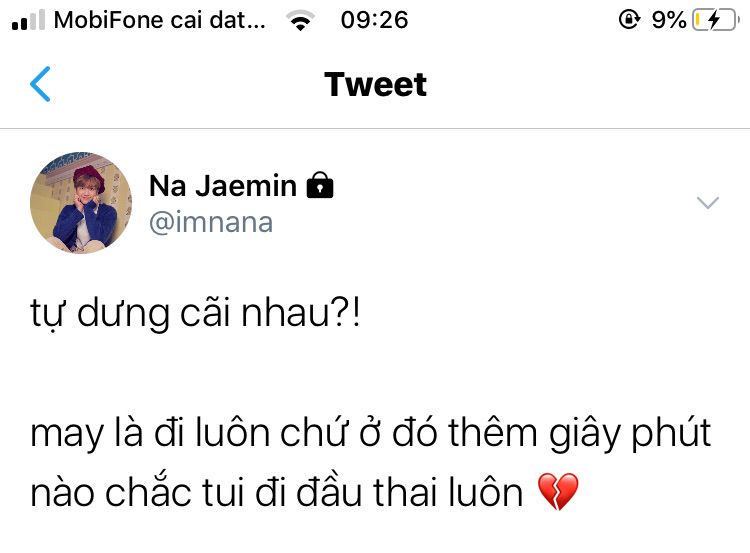Tap the text "tự dưng cãi nhau?!"
The width and height of the screenshot is (750, 553).
pos(195,314)
